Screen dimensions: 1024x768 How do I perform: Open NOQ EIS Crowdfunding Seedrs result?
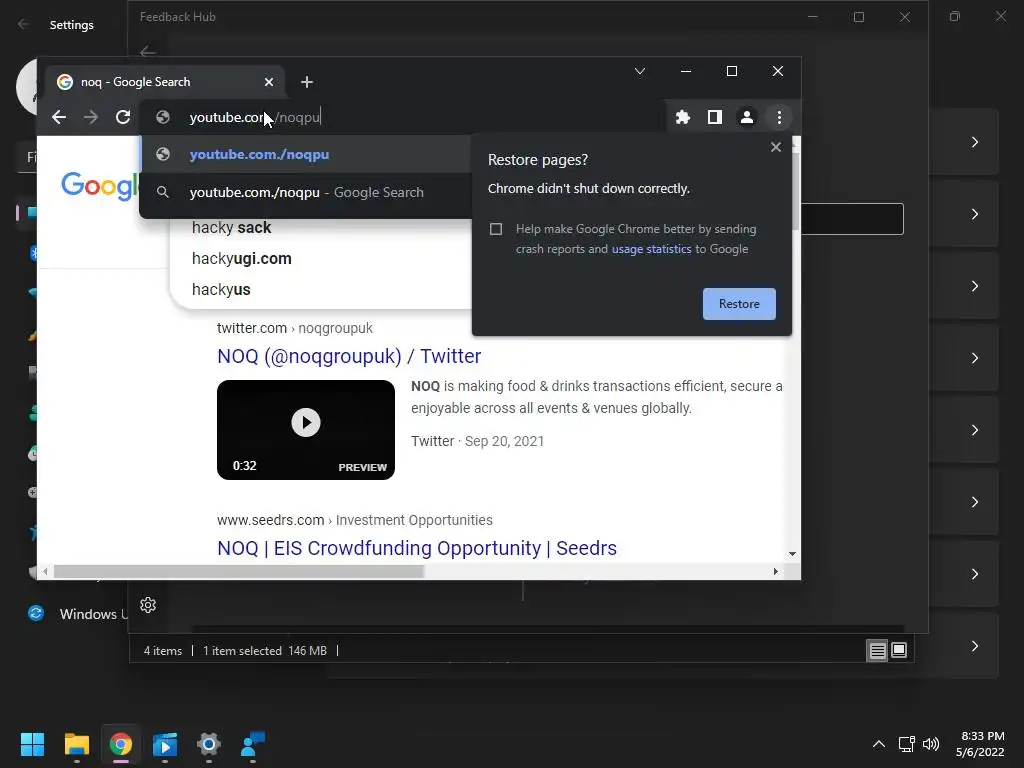click(417, 548)
